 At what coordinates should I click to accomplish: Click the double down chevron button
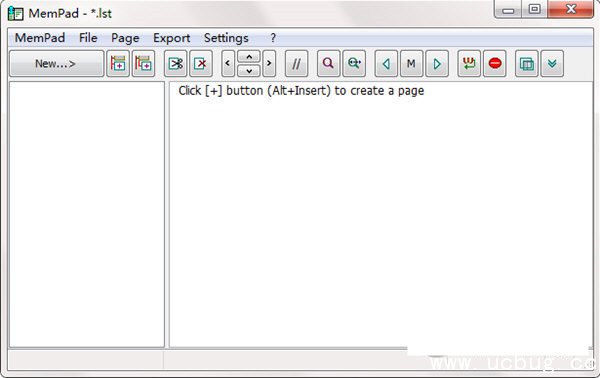pos(552,64)
